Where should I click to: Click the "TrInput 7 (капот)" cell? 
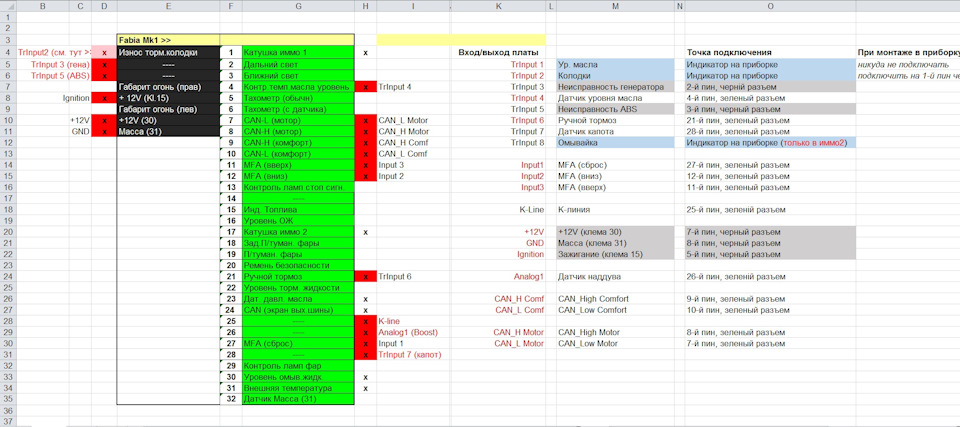click(x=413, y=355)
